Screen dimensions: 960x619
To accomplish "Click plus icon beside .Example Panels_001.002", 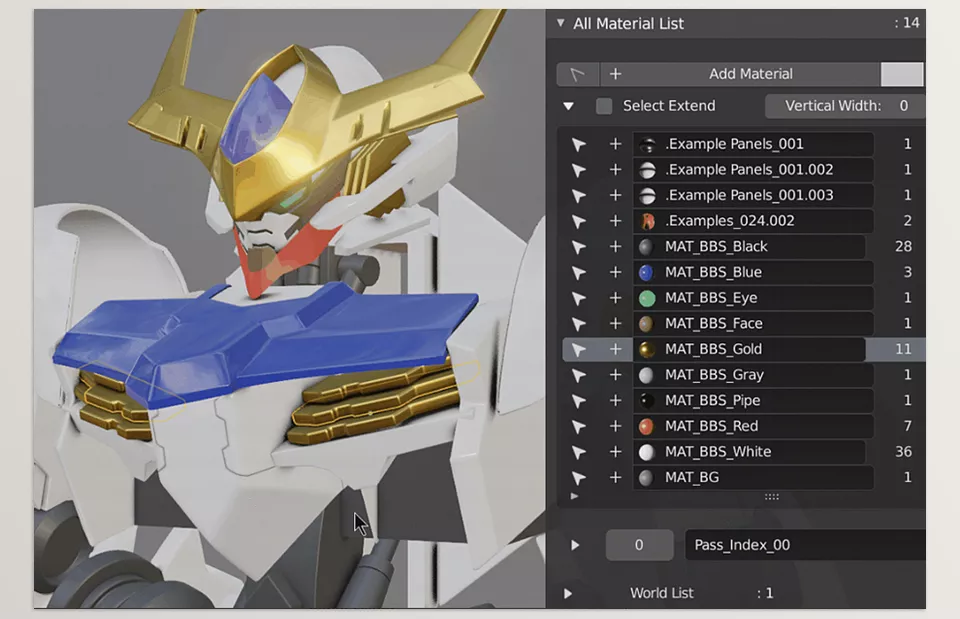I will click(x=615, y=170).
